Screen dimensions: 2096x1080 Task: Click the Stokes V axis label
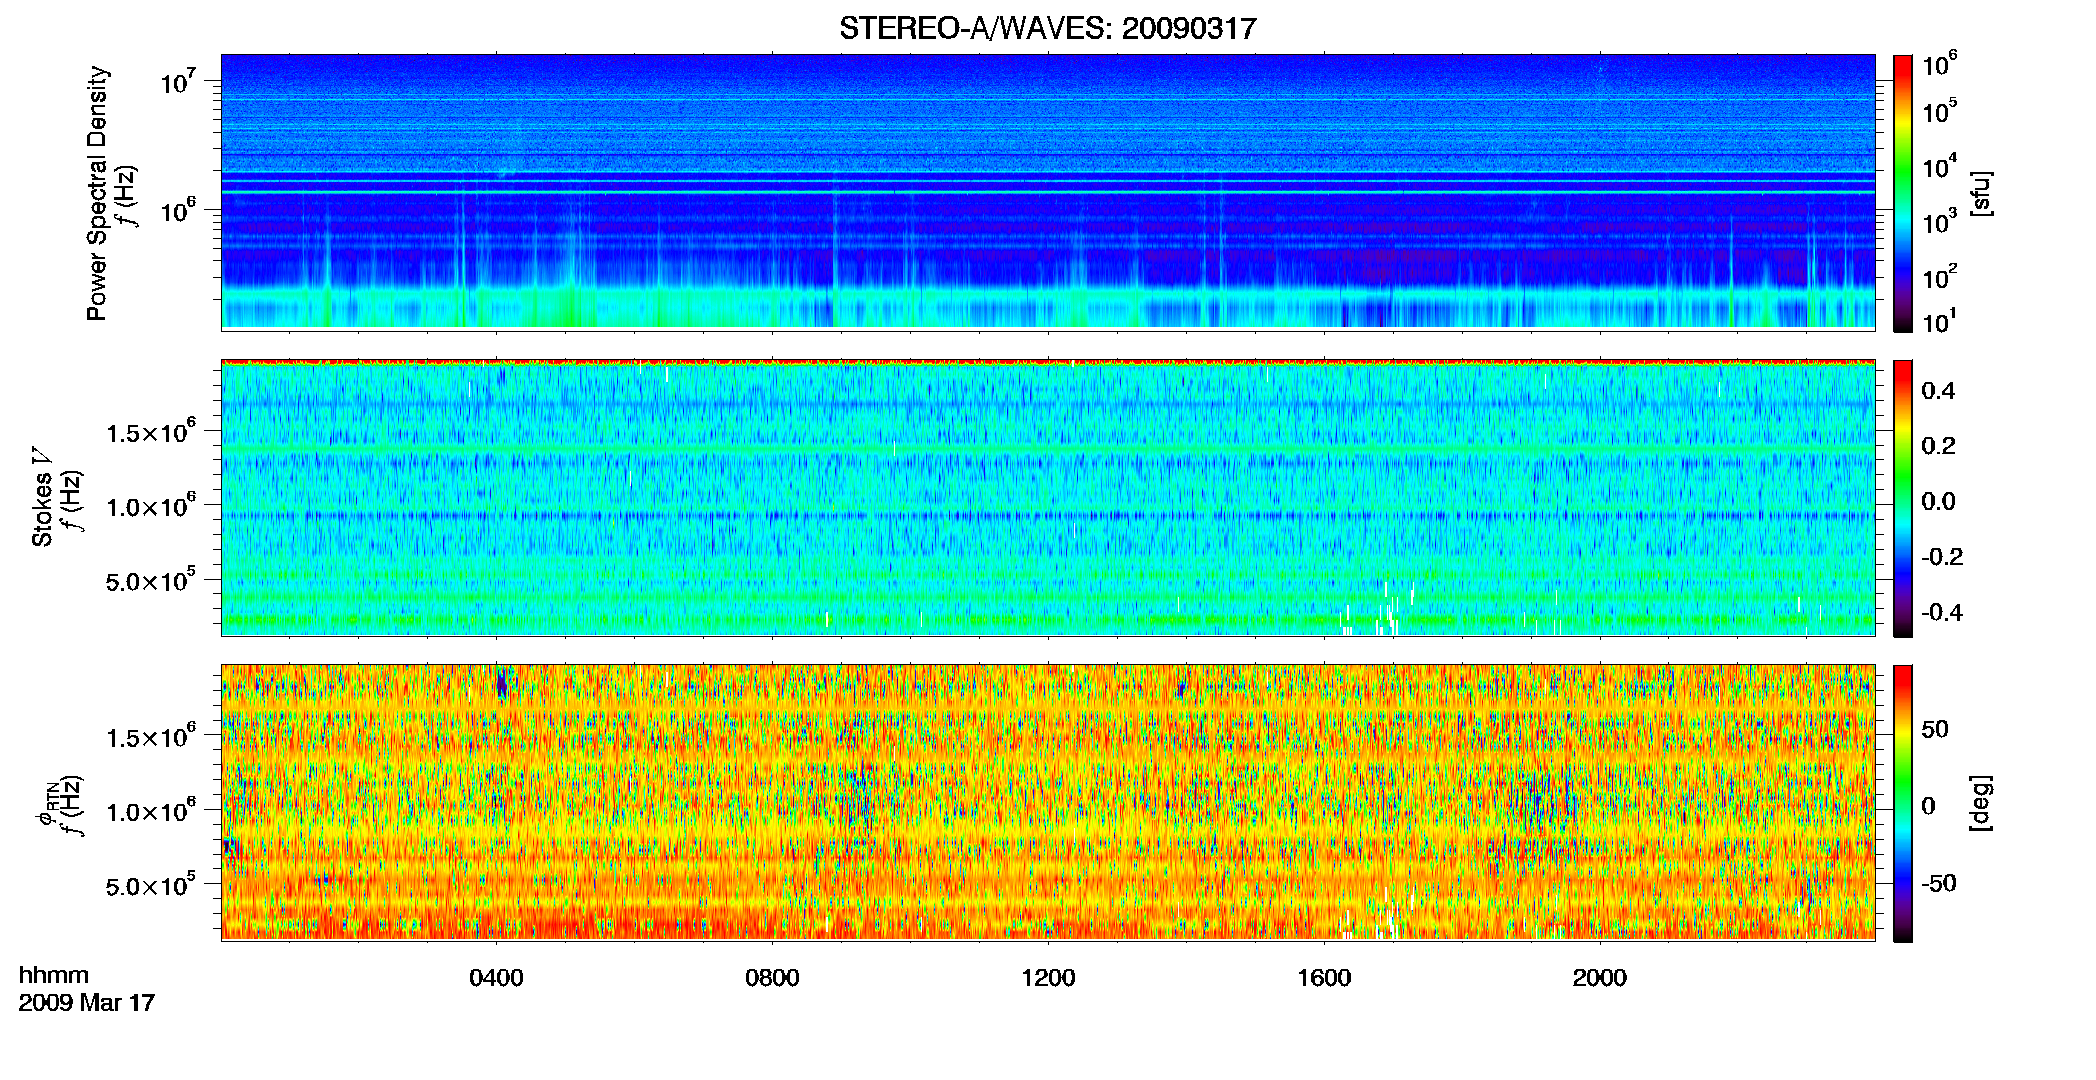coord(42,497)
